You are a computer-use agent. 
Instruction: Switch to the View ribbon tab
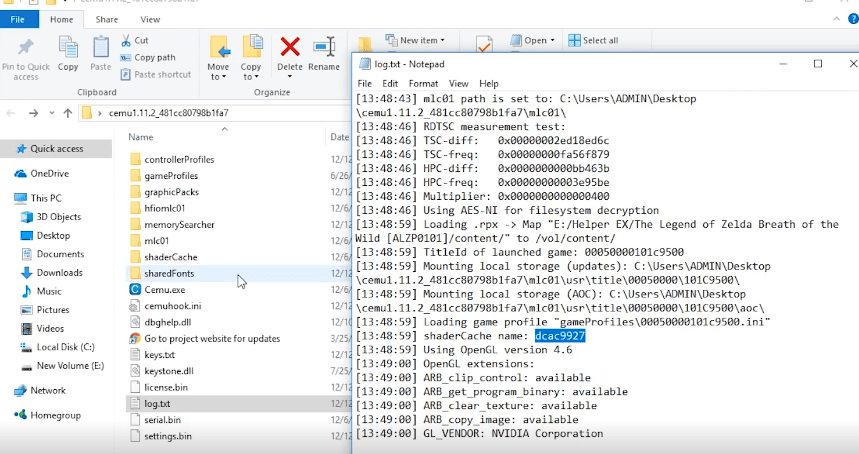pos(150,19)
